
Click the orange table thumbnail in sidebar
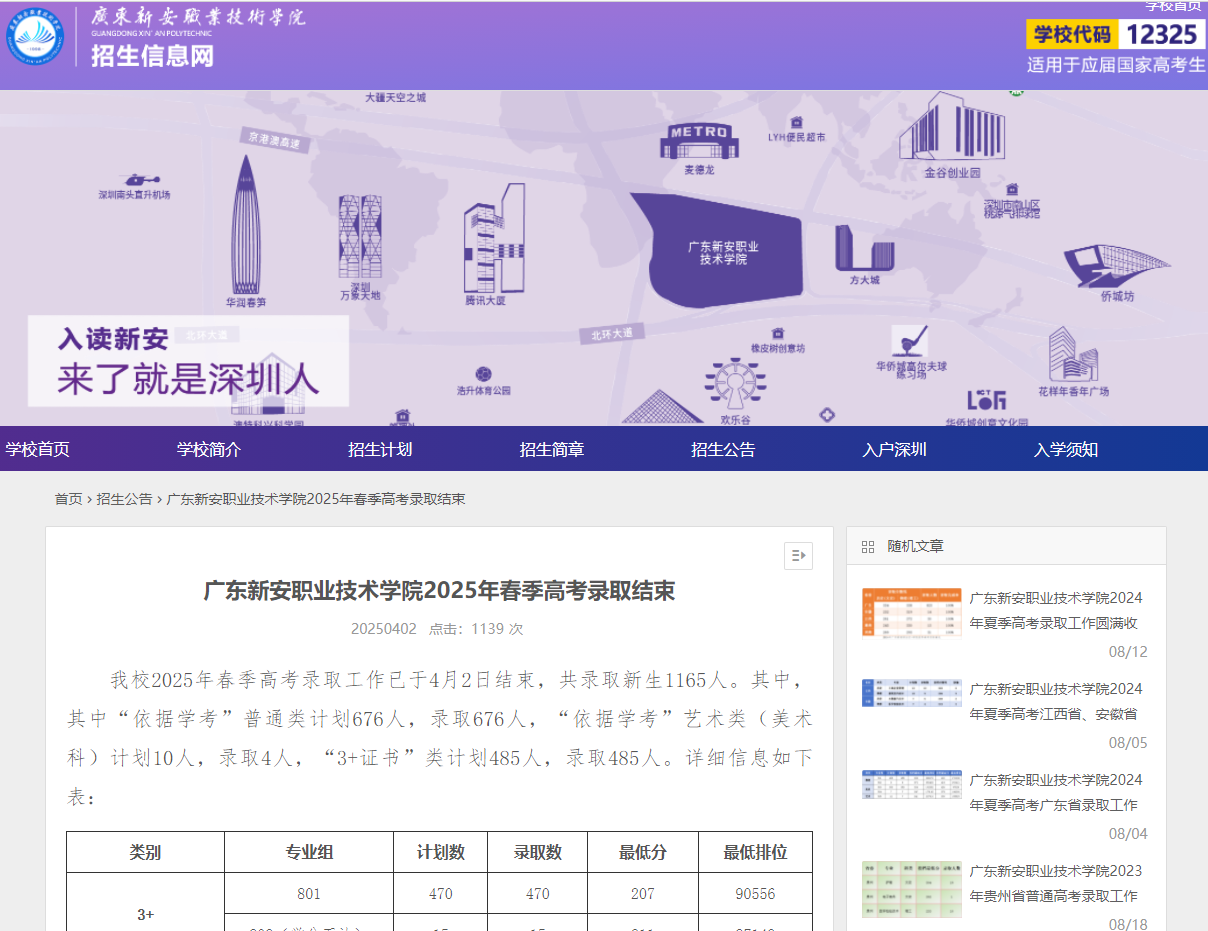tap(910, 611)
